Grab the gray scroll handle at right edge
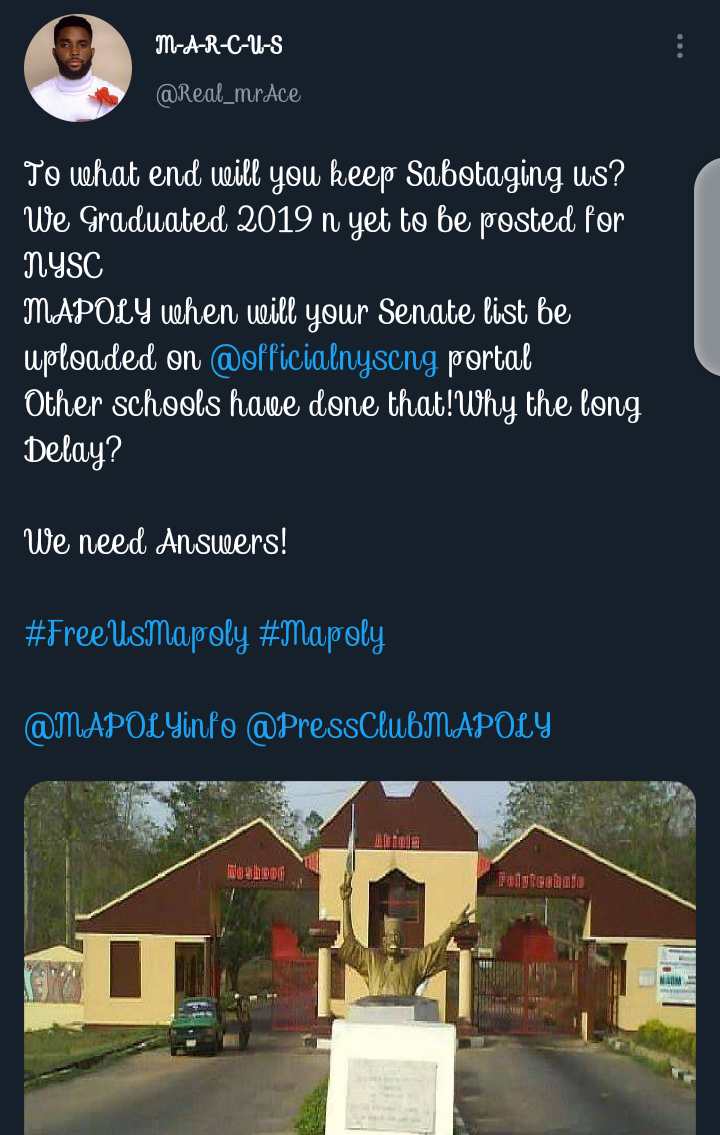720x1135 pixels. click(x=707, y=267)
